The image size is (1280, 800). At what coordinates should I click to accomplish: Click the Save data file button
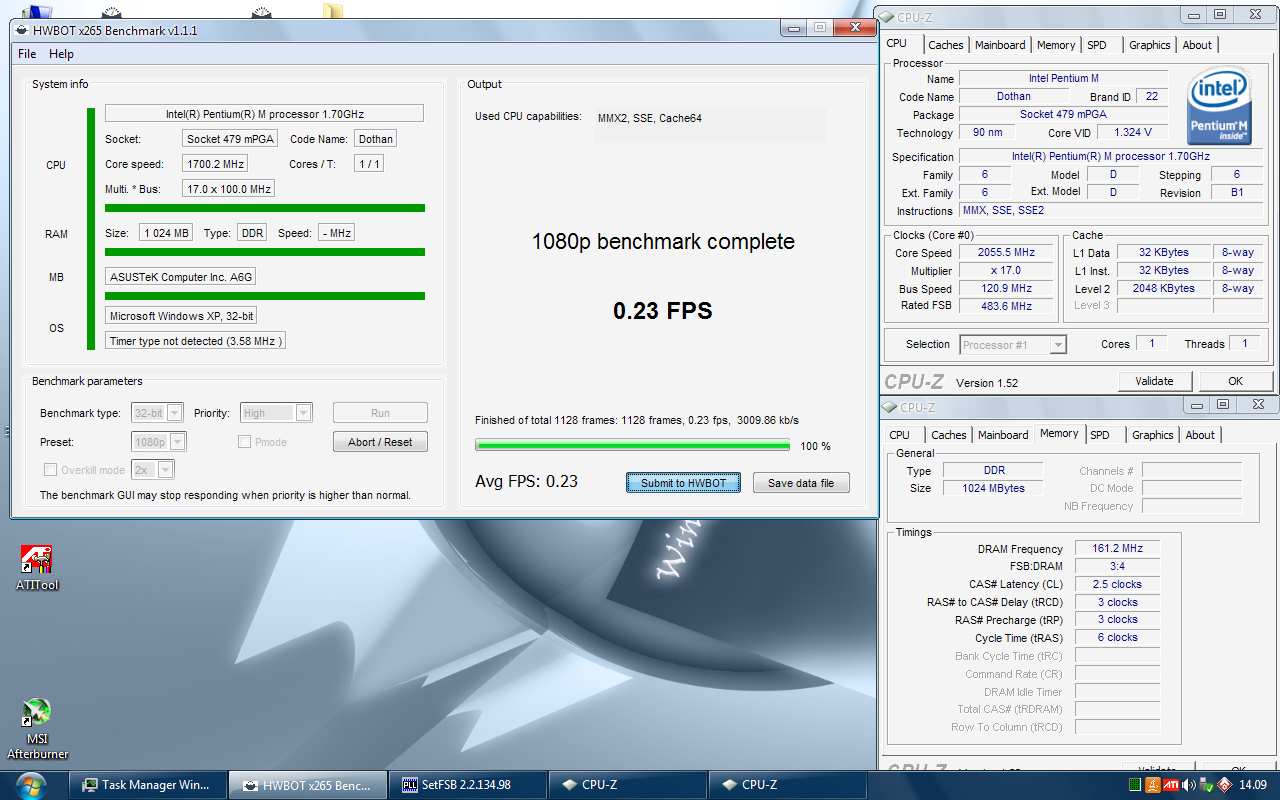pos(801,483)
